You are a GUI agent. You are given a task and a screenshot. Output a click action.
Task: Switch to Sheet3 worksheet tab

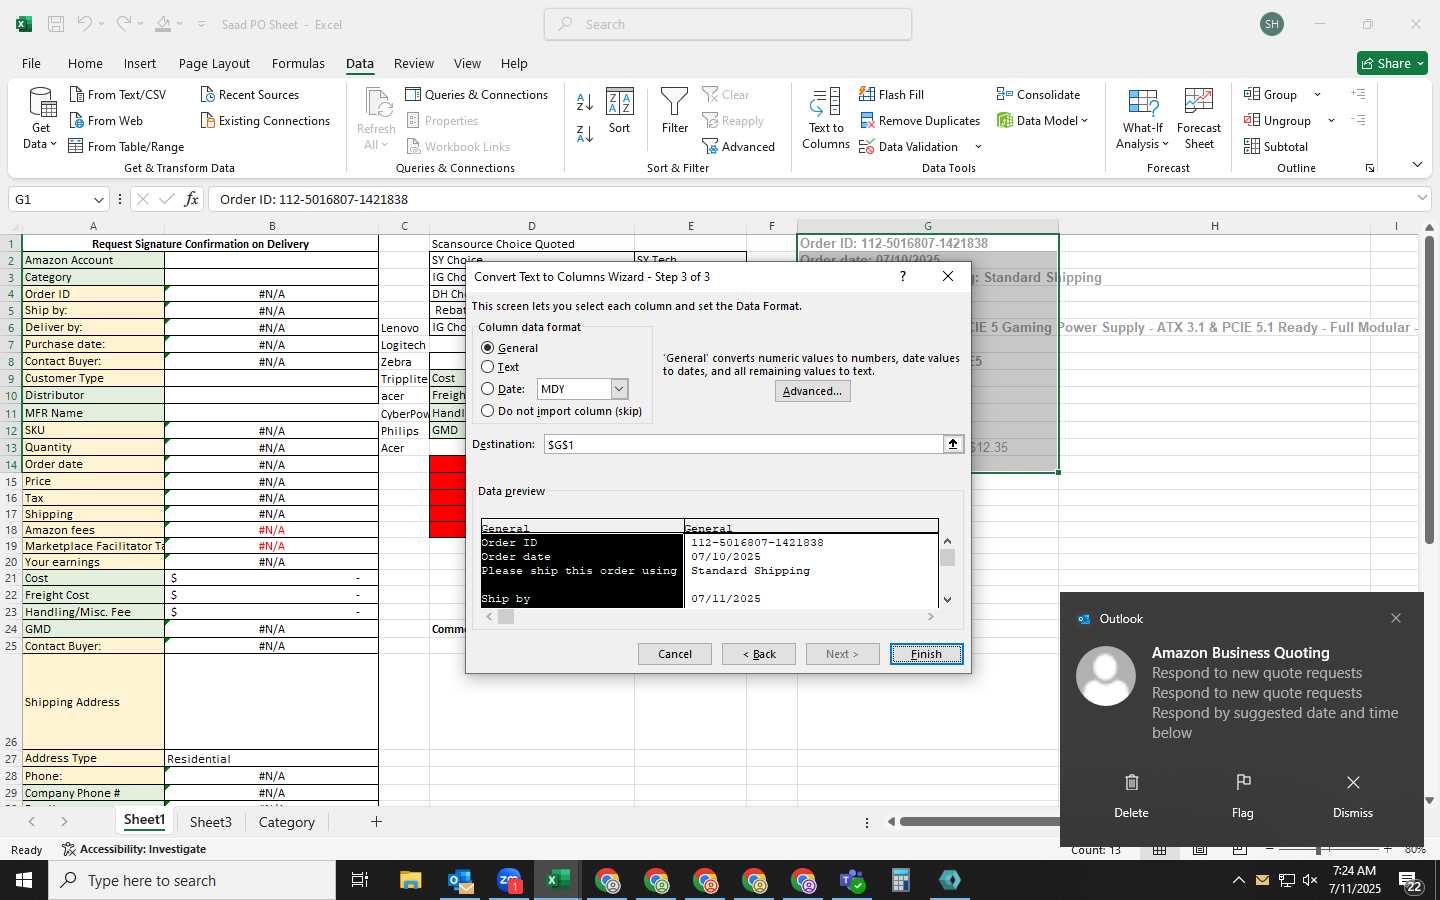pos(211,822)
